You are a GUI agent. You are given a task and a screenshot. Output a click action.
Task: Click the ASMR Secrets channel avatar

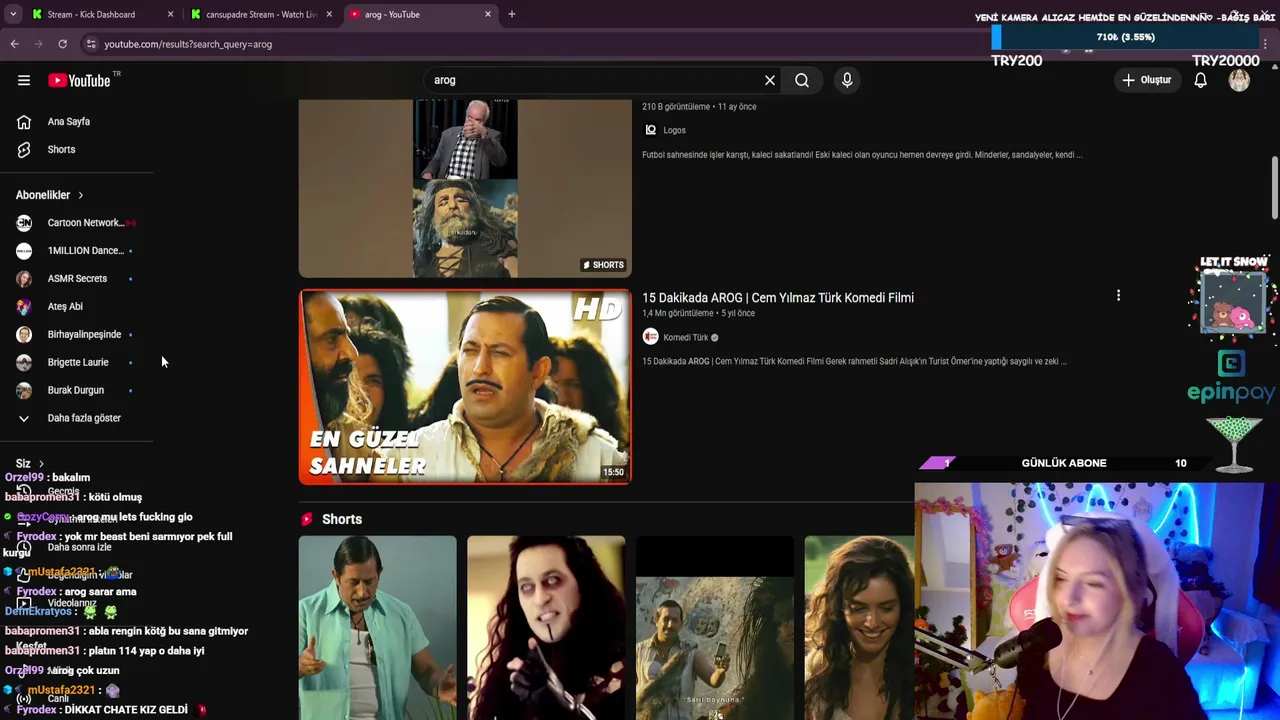[x=24, y=278]
